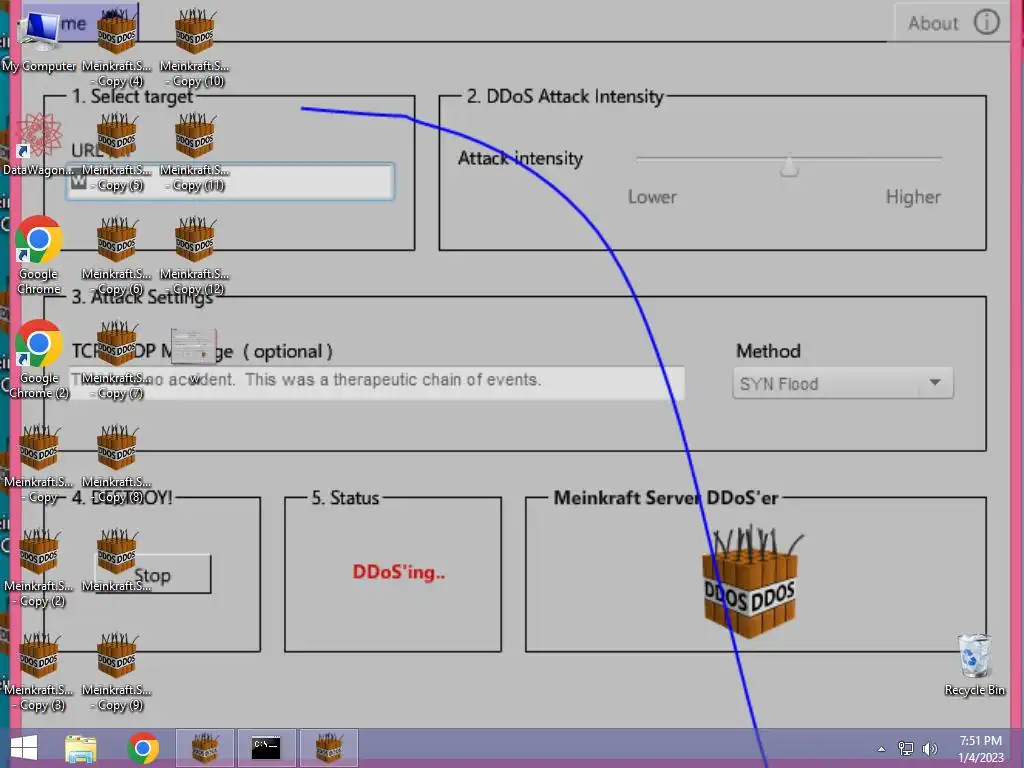Open the network tray icon
Screen dimensions: 1024x768
pyautogui.click(x=906, y=748)
